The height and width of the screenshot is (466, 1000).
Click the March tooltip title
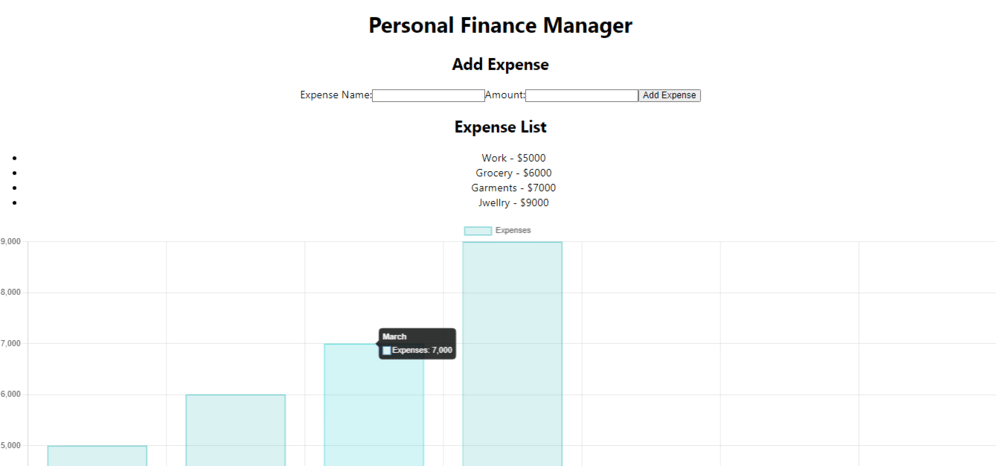(x=395, y=337)
